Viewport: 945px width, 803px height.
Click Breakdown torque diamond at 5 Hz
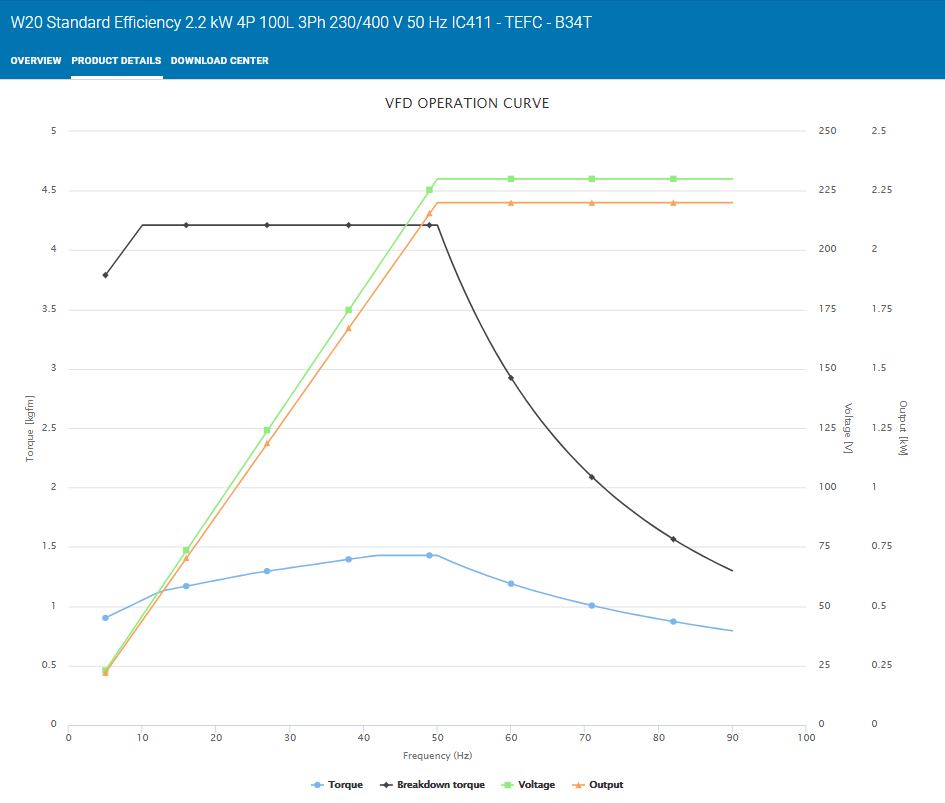(105, 275)
